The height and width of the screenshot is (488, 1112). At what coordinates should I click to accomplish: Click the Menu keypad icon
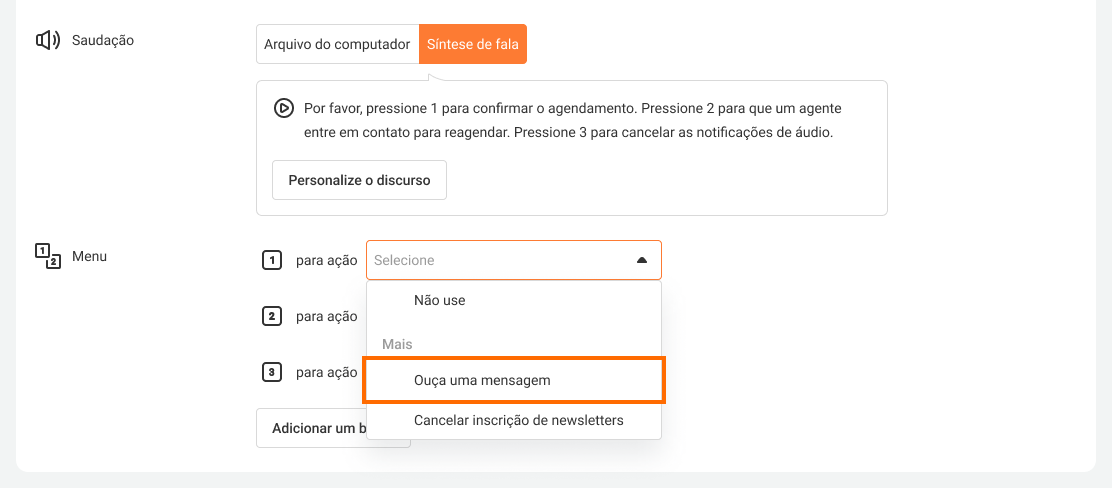(x=48, y=256)
